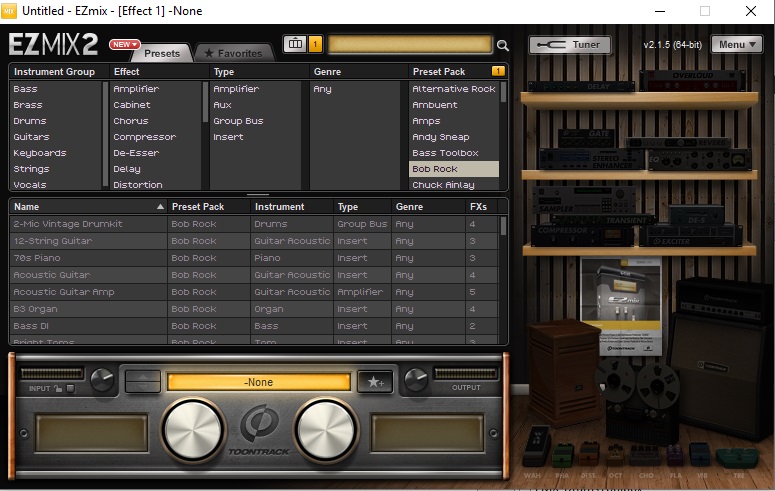Choose Aux in the Type filter
The width and height of the screenshot is (775, 491).
[x=222, y=105]
